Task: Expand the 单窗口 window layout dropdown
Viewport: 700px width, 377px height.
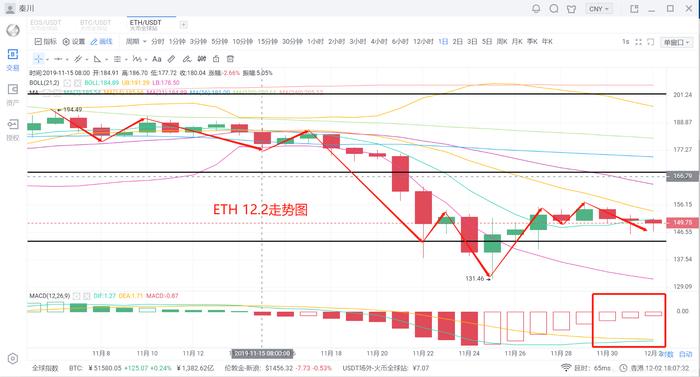Action: (676, 42)
